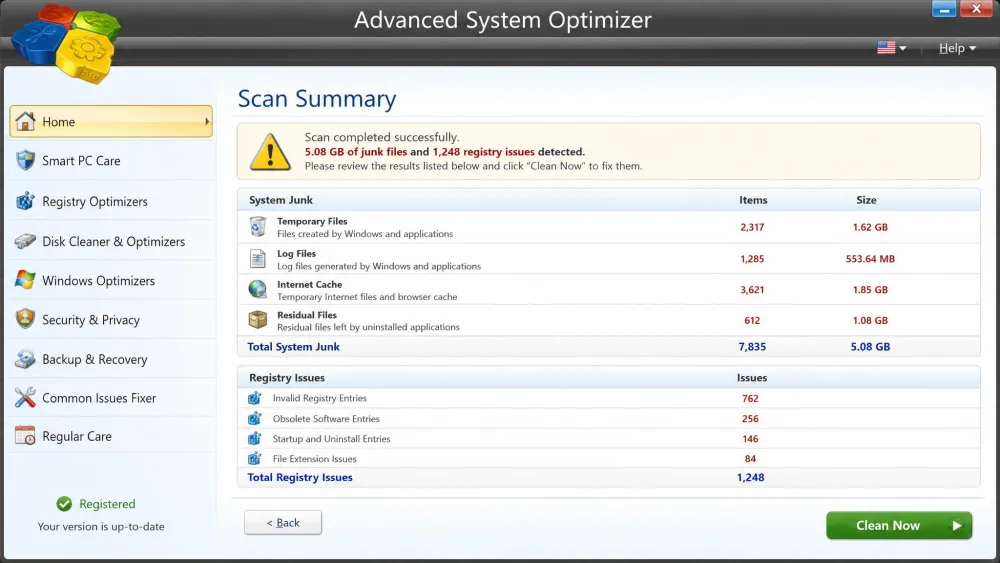Select the Temporary Files label
This screenshot has width=1000, height=563.
click(x=312, y=221)
